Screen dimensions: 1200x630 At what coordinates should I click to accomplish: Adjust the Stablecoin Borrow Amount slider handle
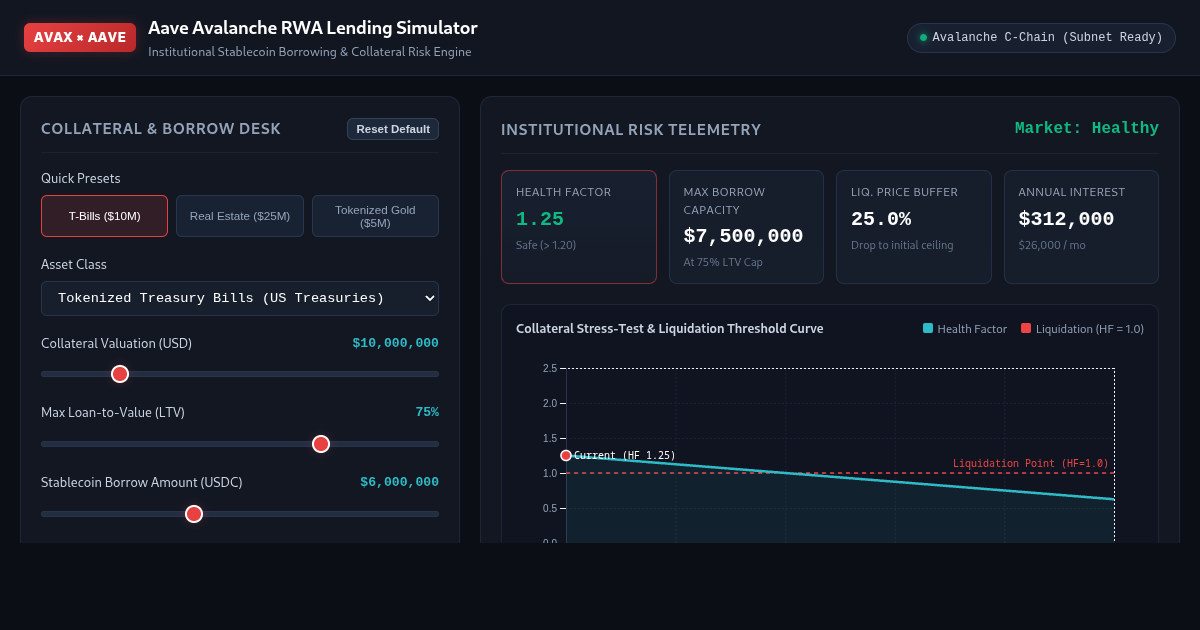point(194,514)
